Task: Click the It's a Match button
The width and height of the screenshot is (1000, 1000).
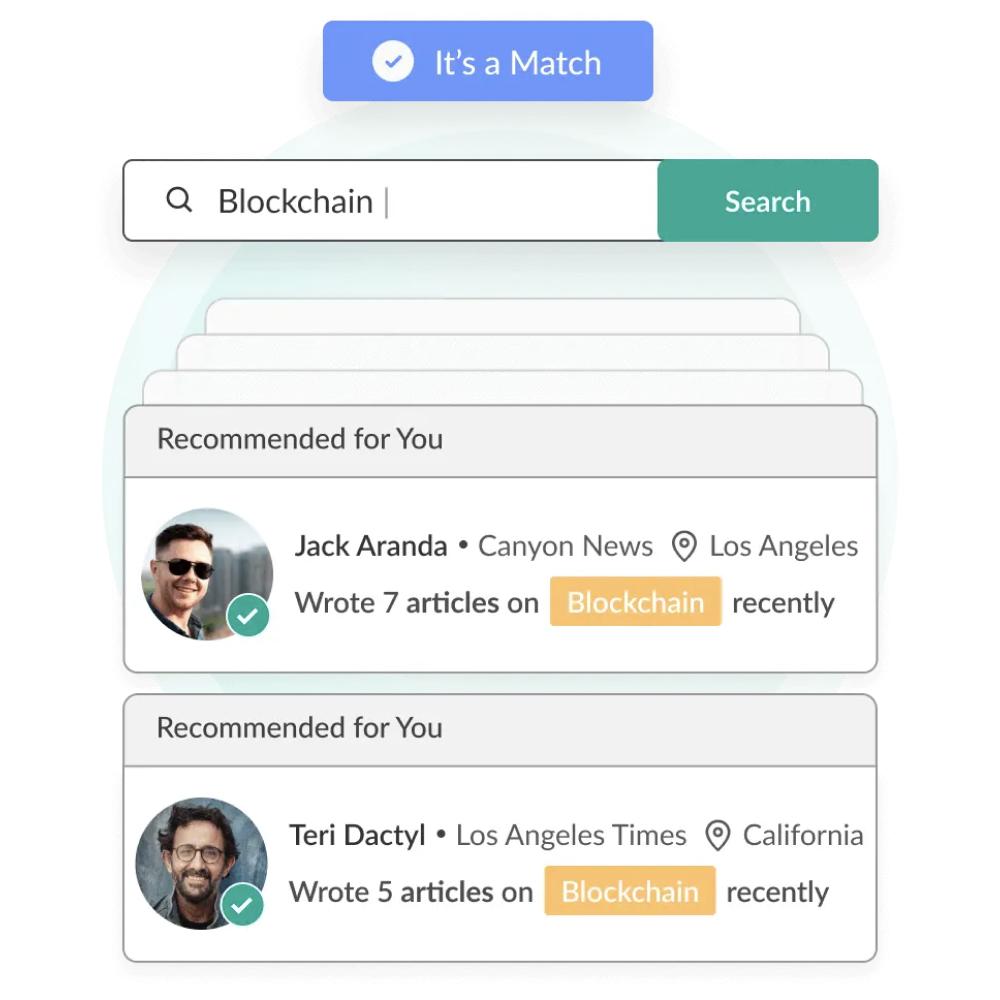Action: [x=487, y=62]
